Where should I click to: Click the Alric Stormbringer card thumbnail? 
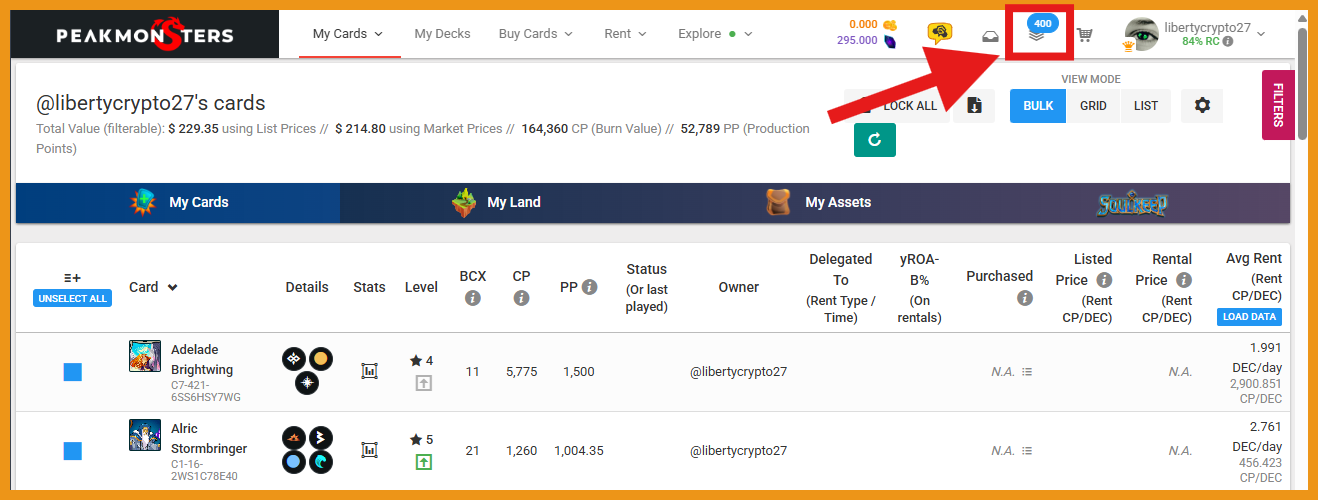145,435
